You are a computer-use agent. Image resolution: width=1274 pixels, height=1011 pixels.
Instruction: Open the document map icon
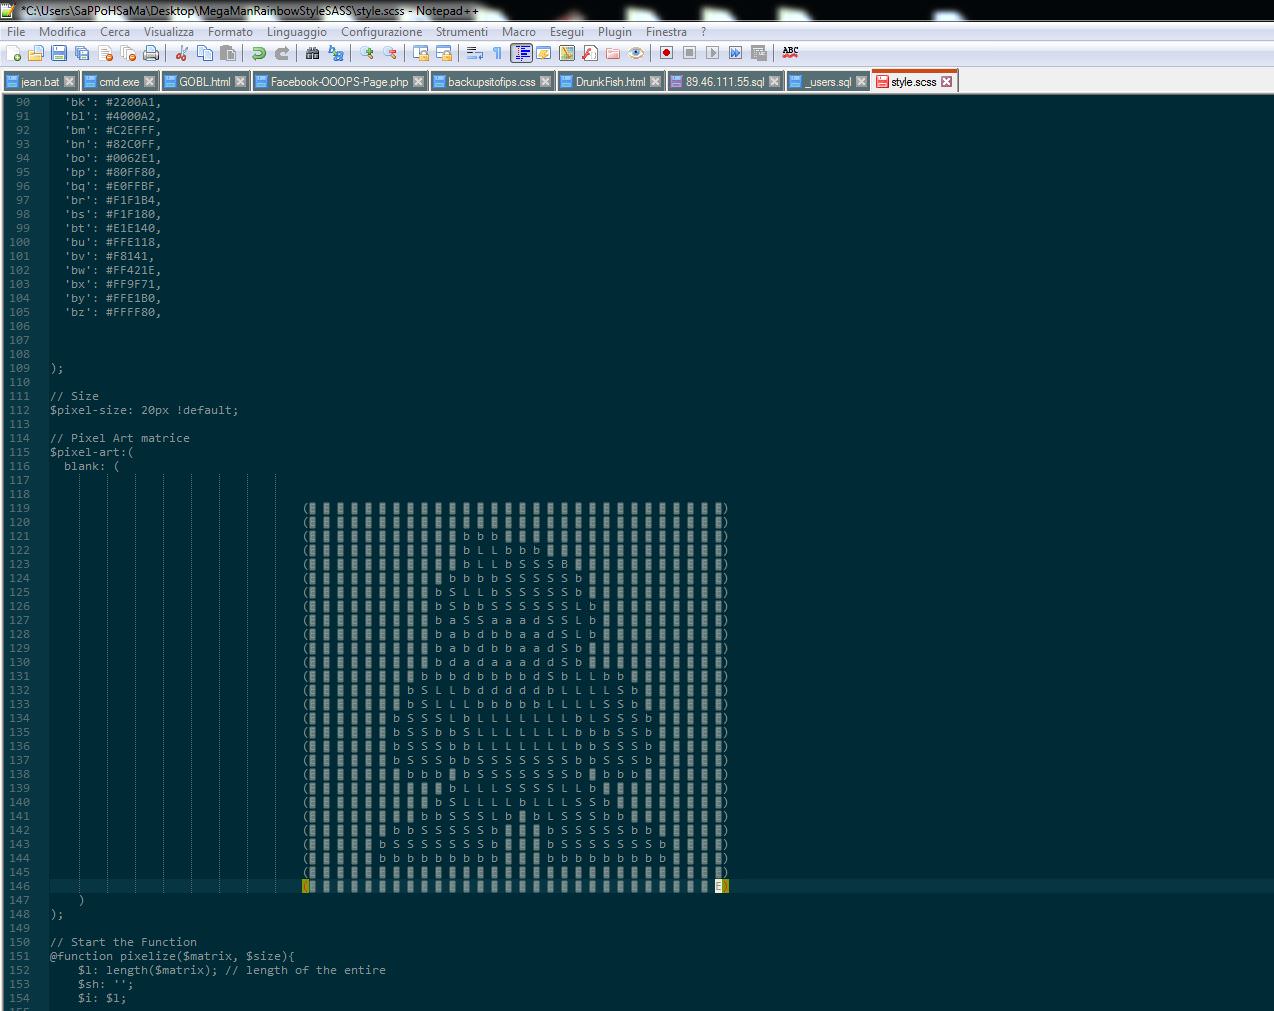coord(567,53)
